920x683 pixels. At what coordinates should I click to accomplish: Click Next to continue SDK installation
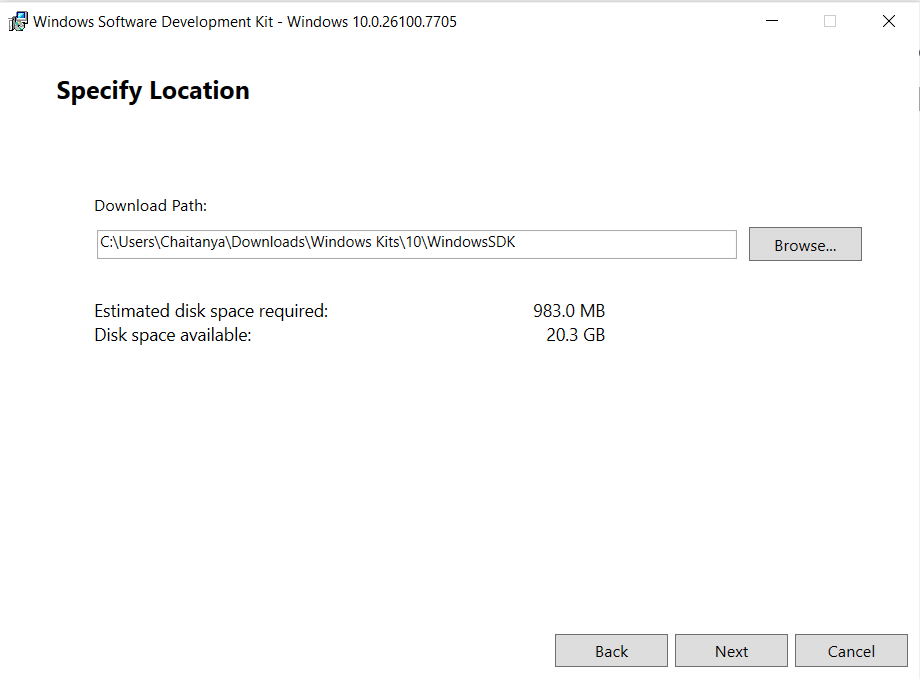coord(731,650)
